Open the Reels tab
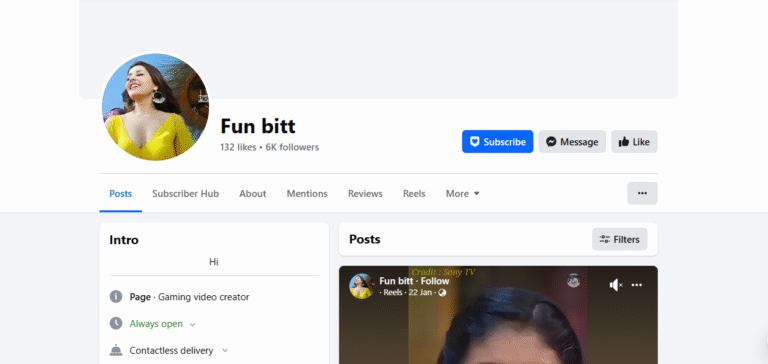The height and width of the screenshot is (364, 768). point(414,194)
